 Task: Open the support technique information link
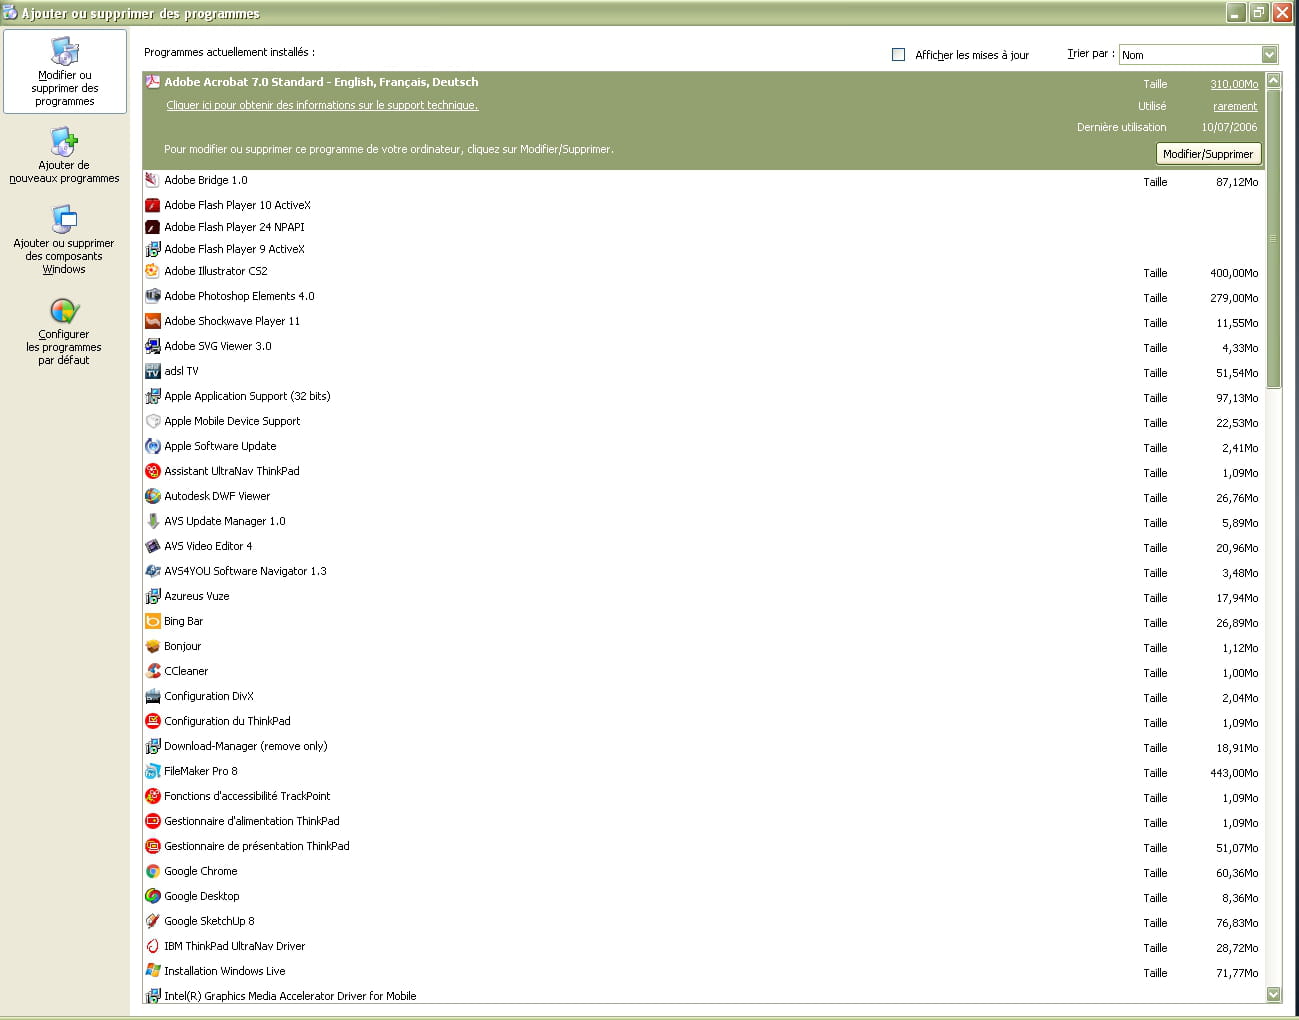point(322,105)
